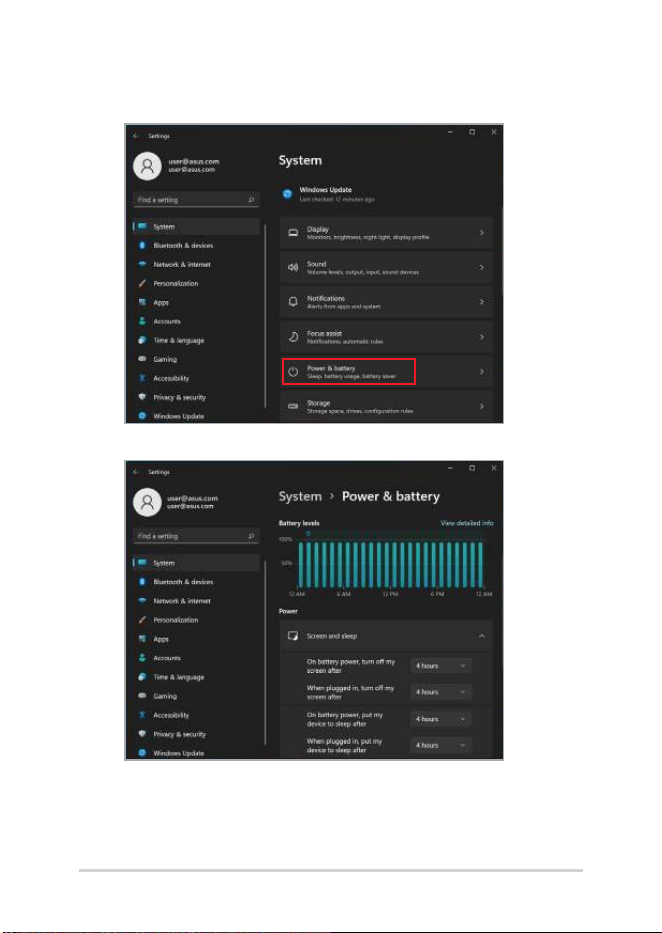
Task: Click Bluetooth & devices icon in bottom window sidebar
Action: pos(142,581)
